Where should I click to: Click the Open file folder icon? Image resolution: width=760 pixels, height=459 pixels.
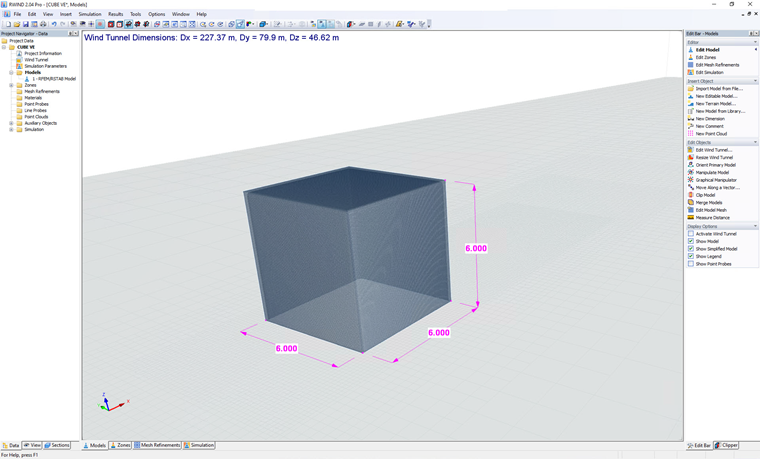tap(16, 24)
